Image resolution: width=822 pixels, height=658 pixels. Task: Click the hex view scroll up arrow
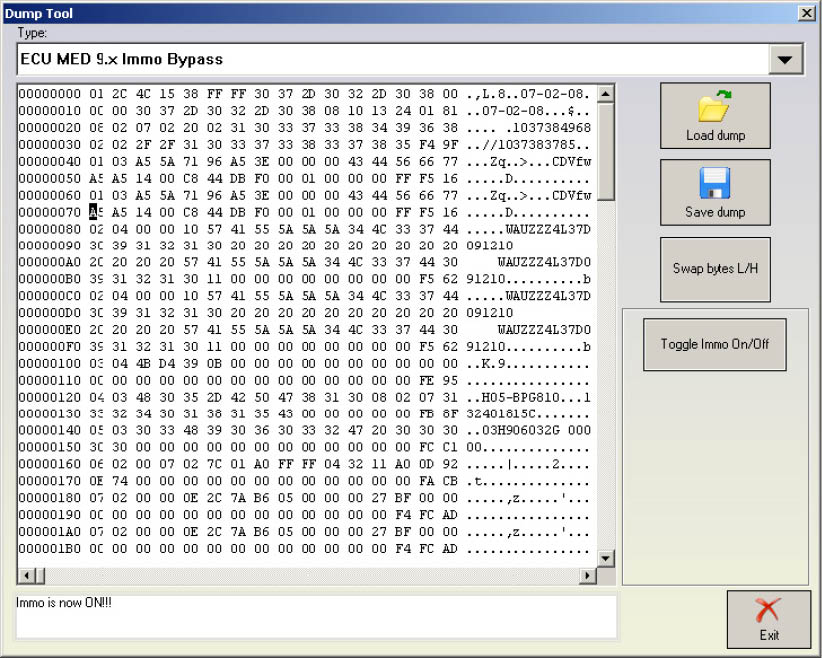pyautogui.click(x=605, y=94)
